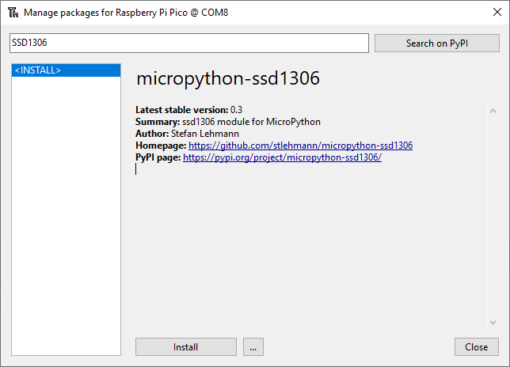Click the micropython-ssd1306 heading title
Screen dimensions: 510x367
[x=228, y=78]
